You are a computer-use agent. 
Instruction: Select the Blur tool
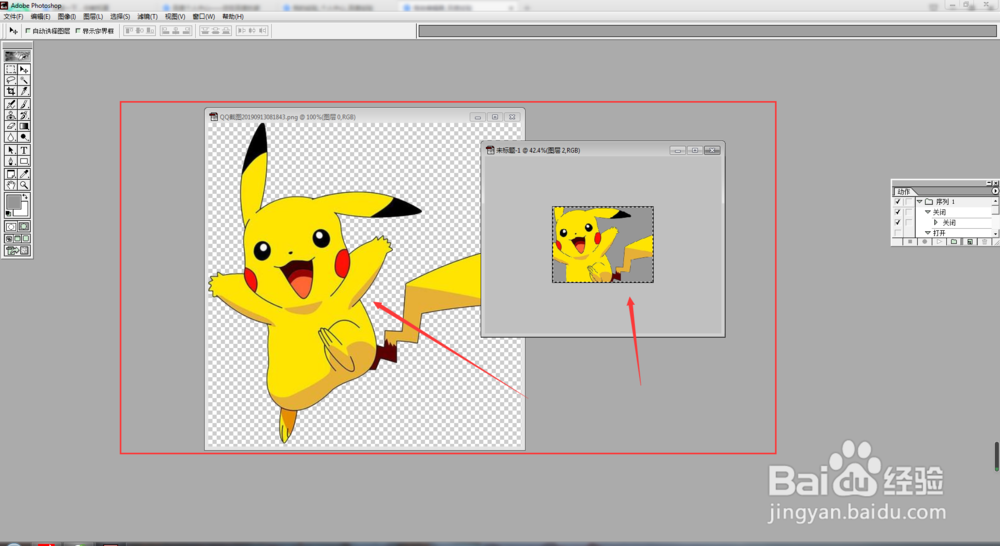pos(10,136)
